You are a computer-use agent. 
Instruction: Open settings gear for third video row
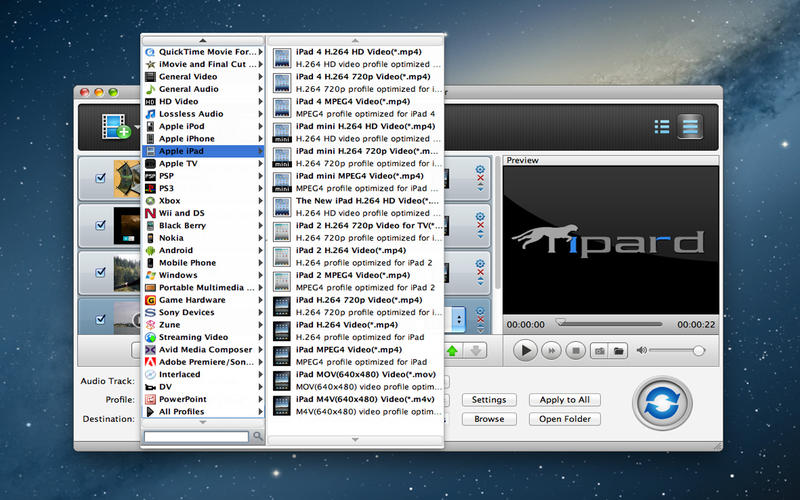pyautogui.click(x=480, y=264)
